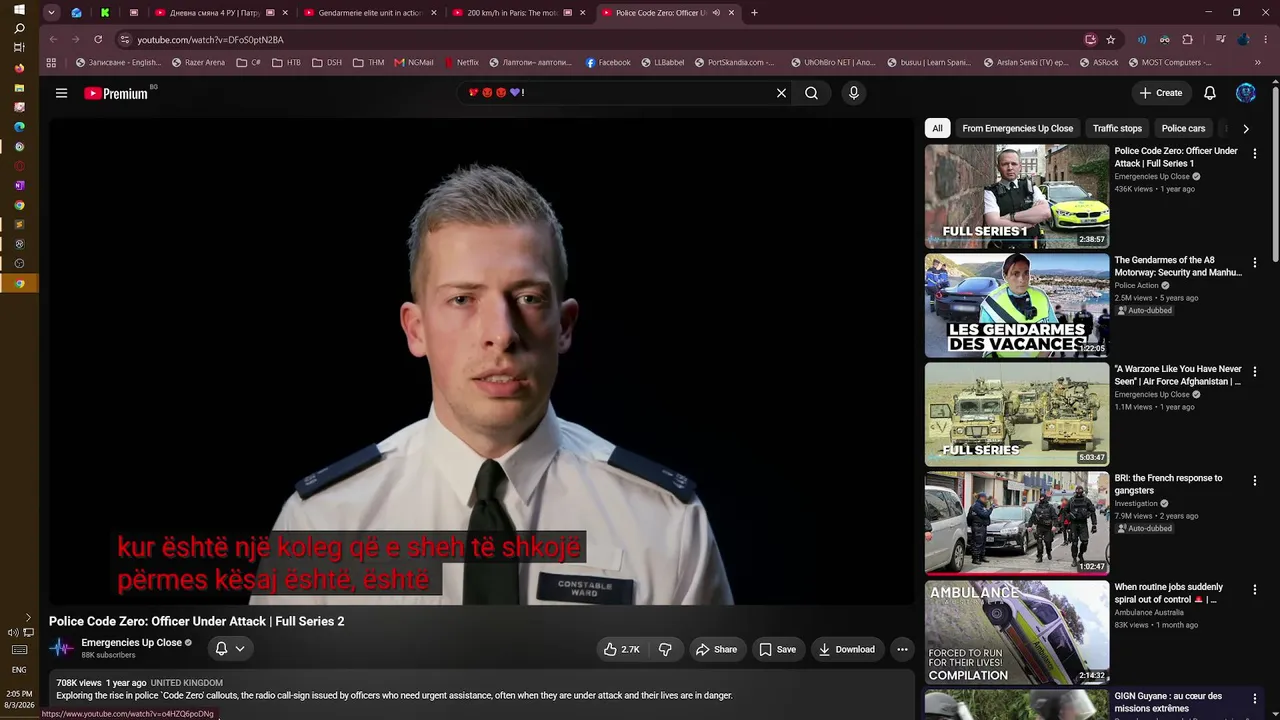Go back to previous page

53,40
